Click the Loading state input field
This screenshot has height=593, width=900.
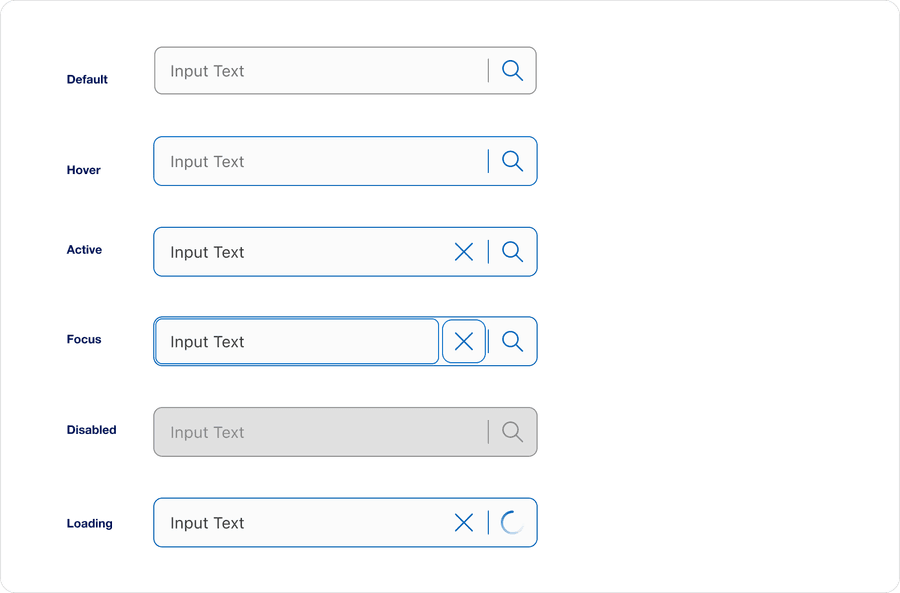(300, 522)
